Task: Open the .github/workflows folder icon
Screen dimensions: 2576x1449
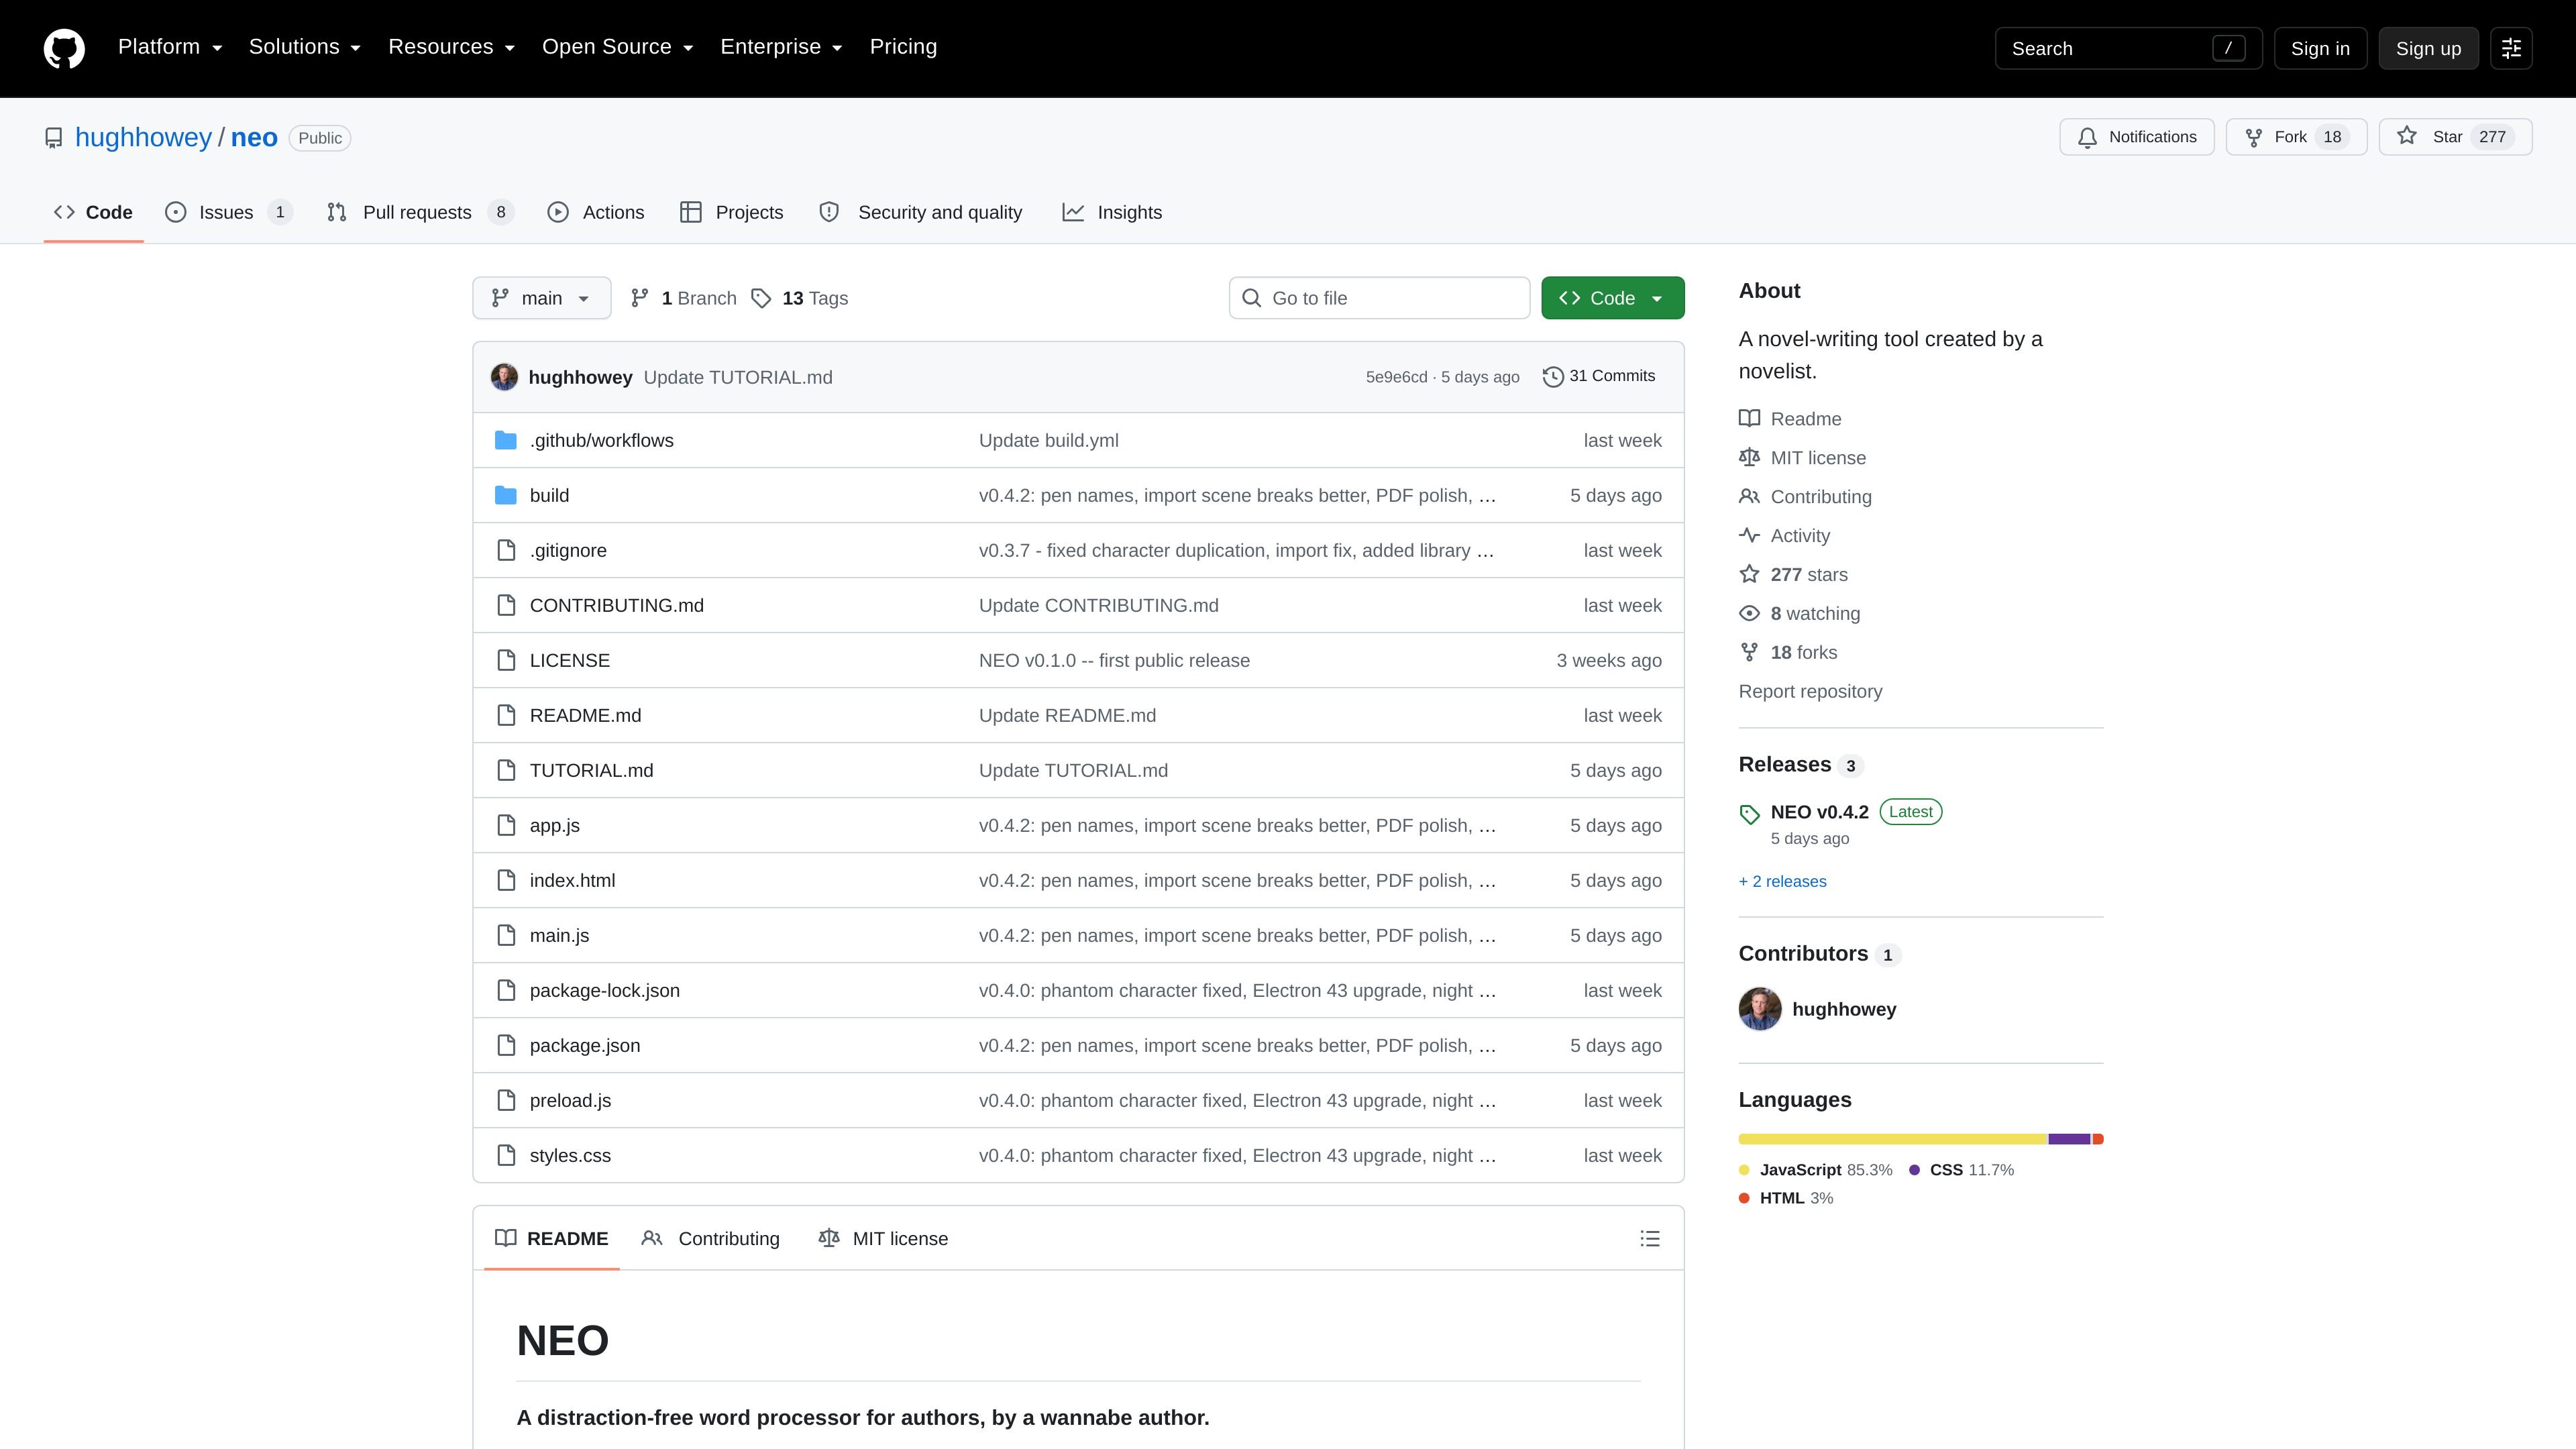Action: 506,440
